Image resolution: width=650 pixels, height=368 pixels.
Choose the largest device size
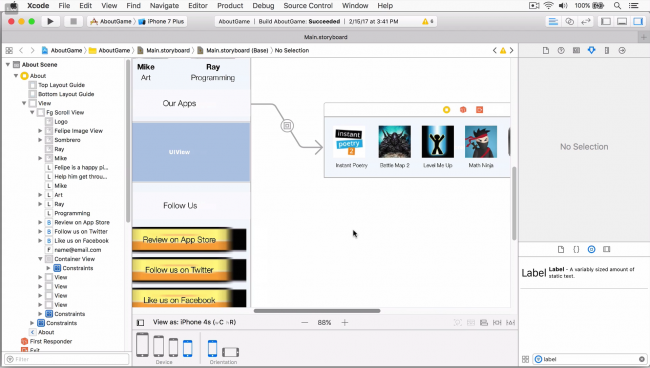pyautogui.click(x=142, y=345)
